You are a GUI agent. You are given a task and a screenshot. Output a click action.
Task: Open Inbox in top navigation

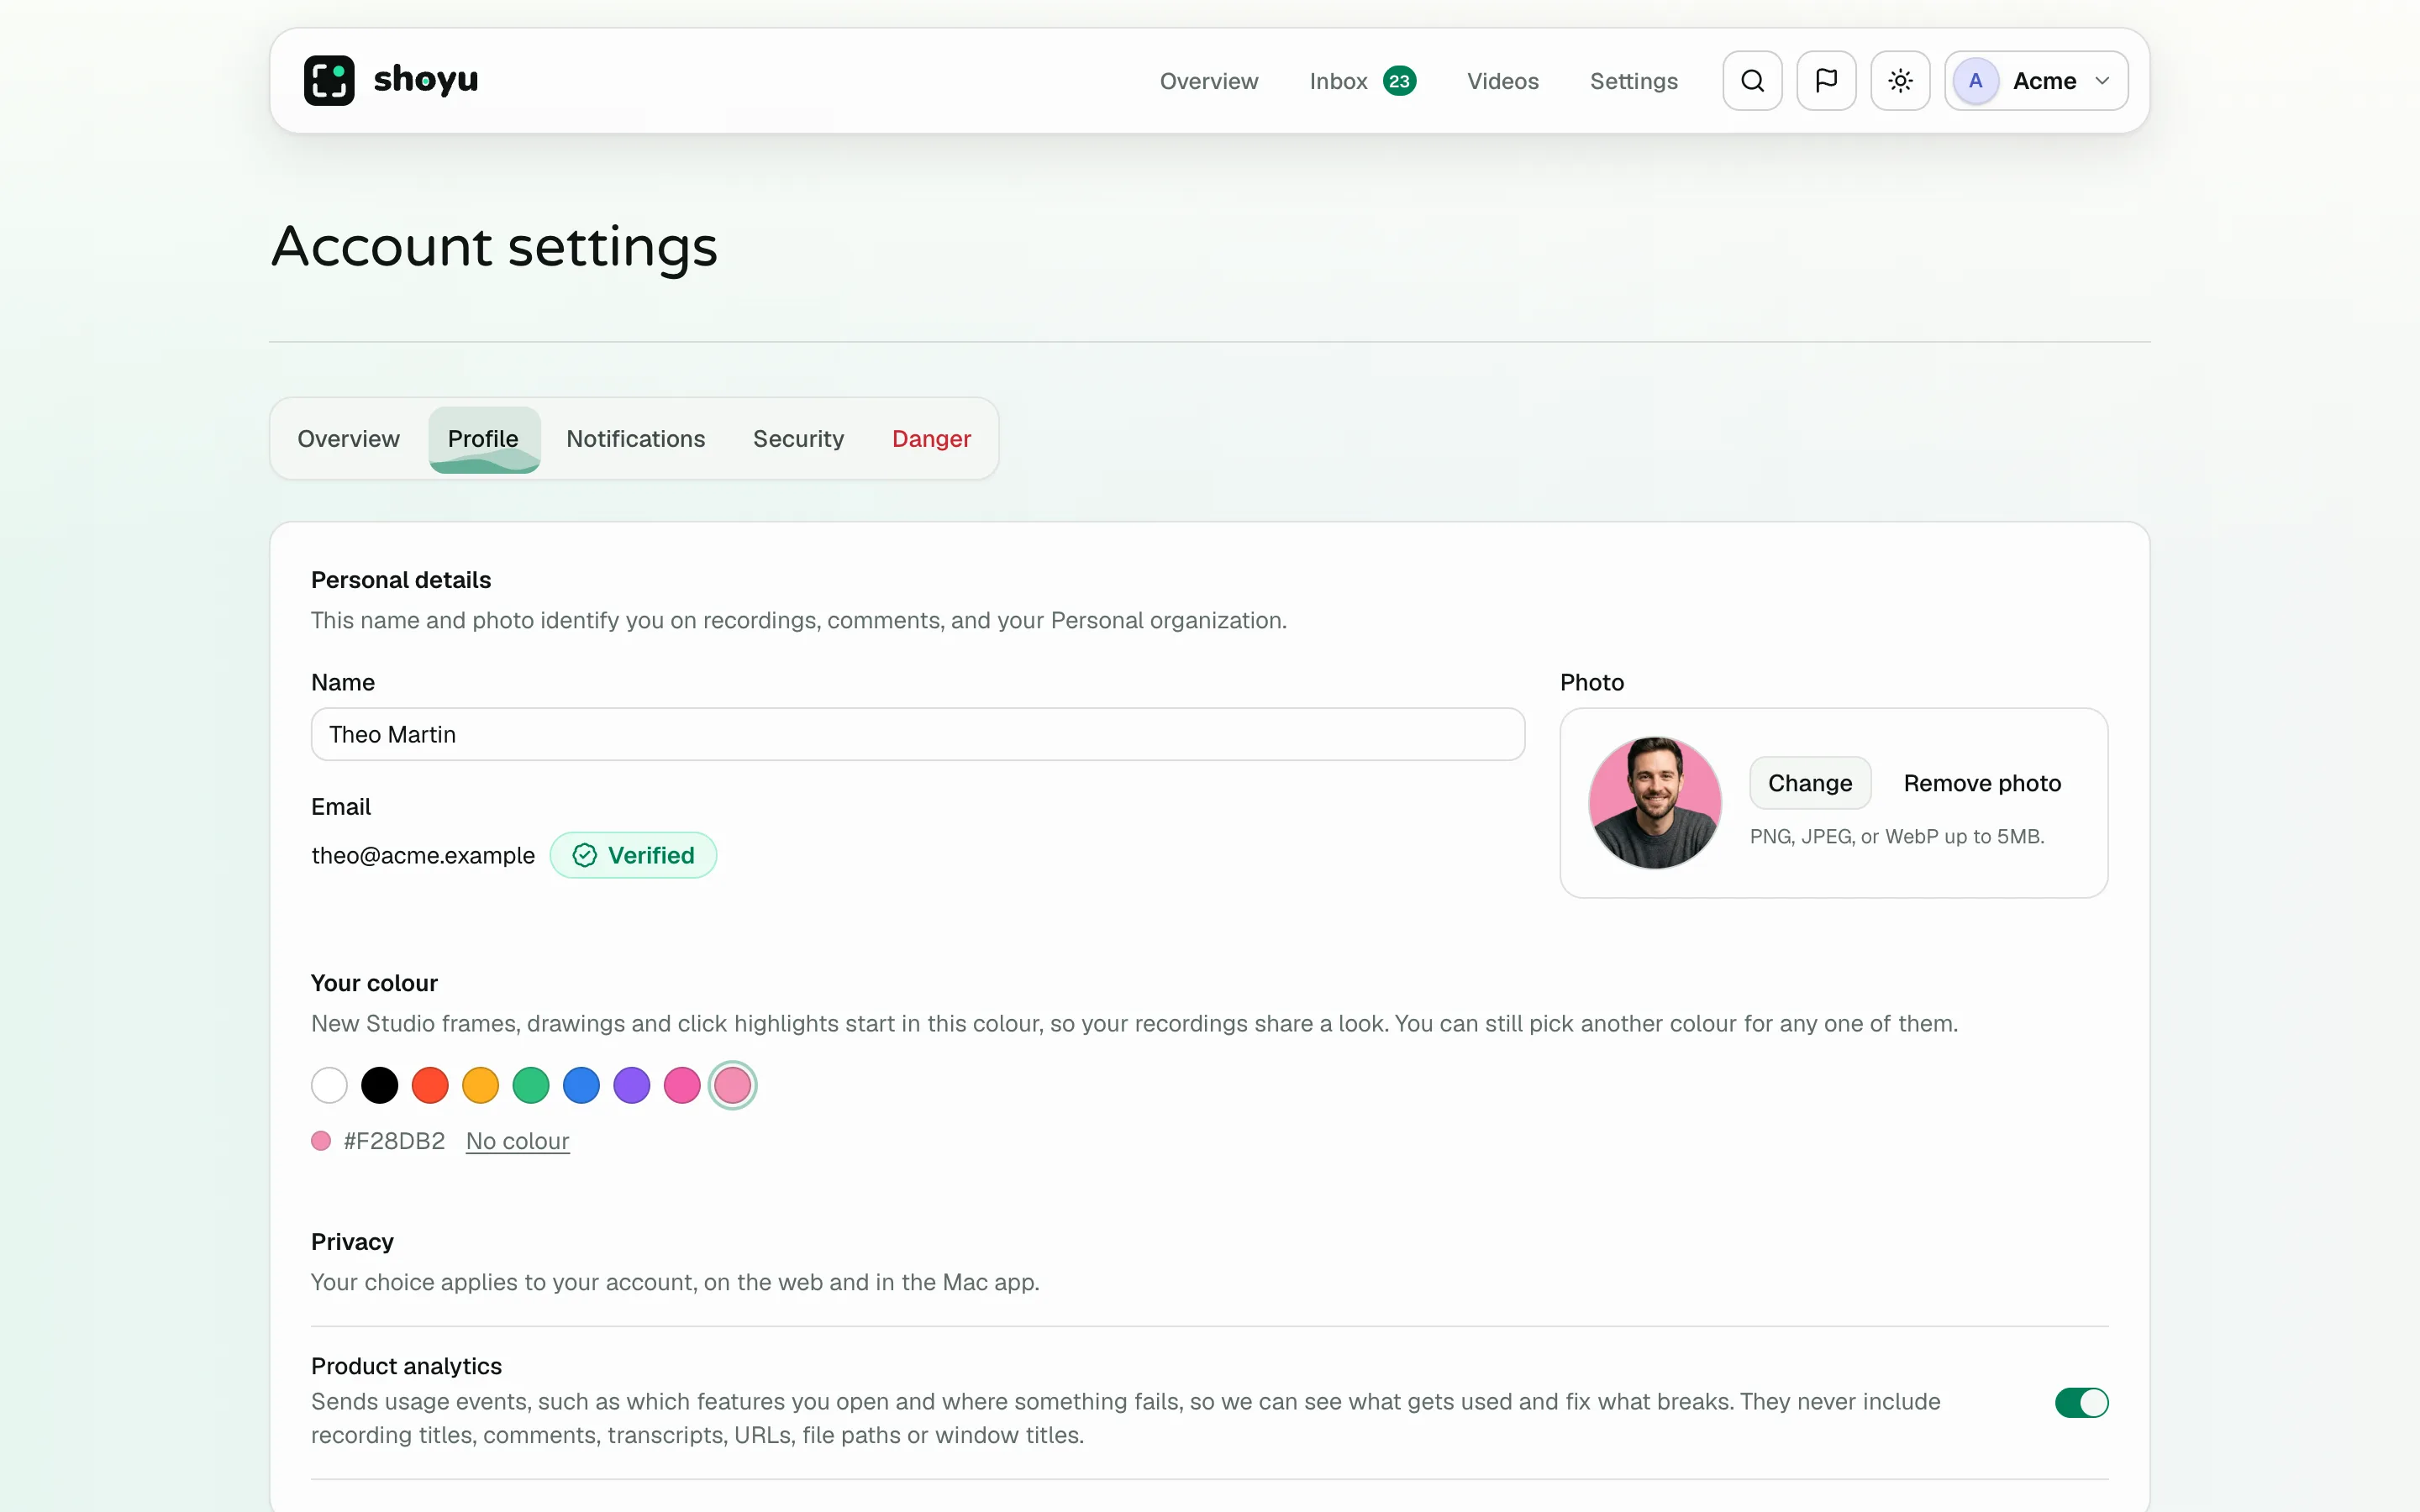tap(1338, 81)
